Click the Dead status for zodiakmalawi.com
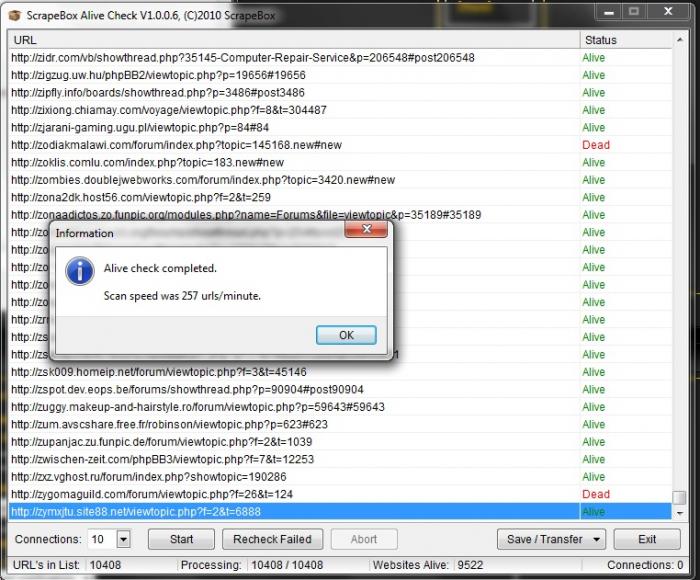Viewport: 700px width, 580px height. tap(596, 145)
